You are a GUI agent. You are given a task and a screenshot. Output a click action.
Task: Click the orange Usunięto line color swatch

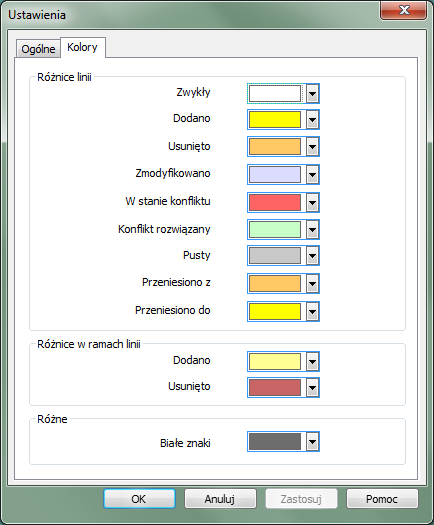[x=275, y=146]
